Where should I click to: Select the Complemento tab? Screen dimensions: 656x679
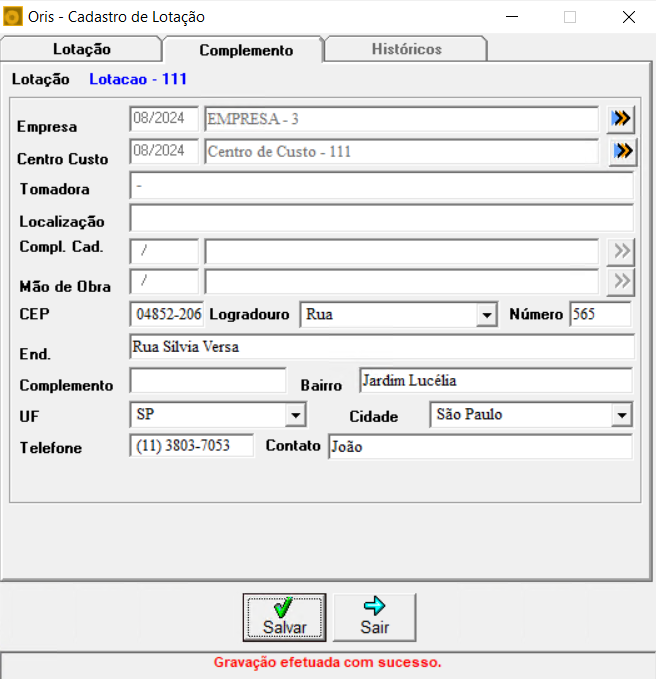coord(246,50)
